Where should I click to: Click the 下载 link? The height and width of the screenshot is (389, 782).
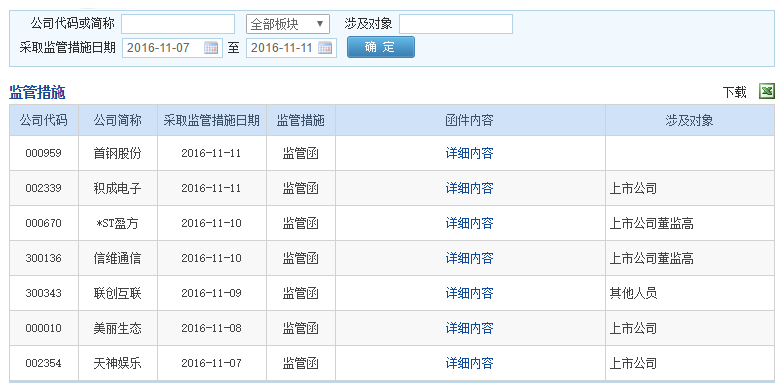tap(735, 92)
